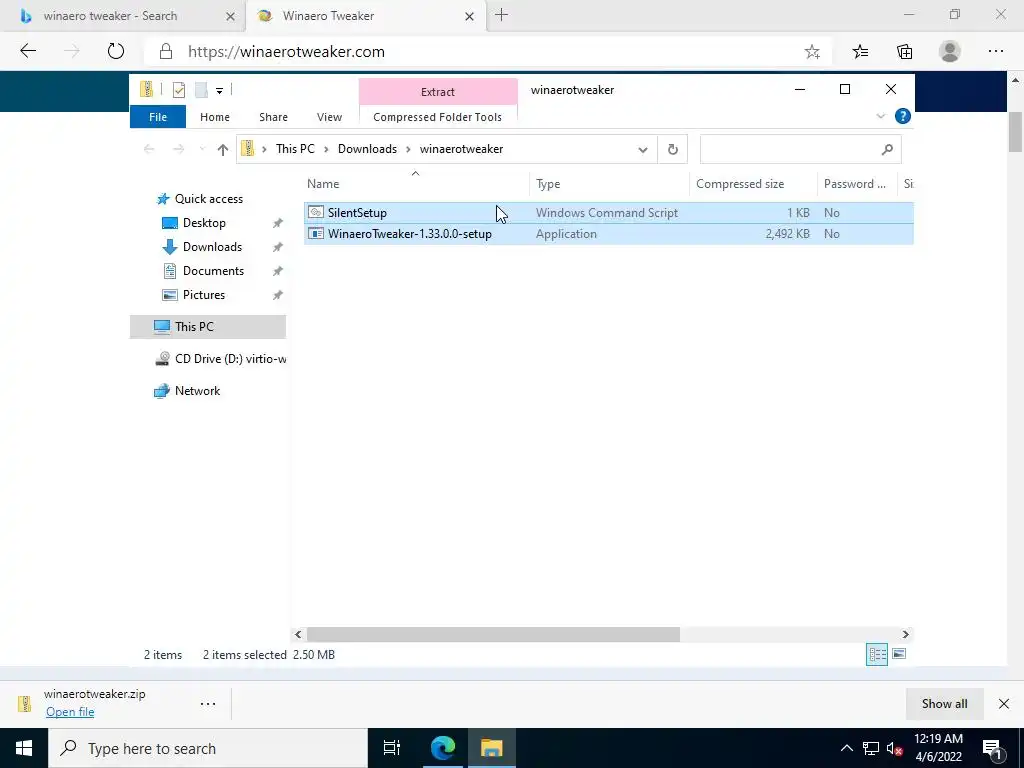This screenshot has width=1024, height=768.
Task: Open Quick access in navigation pane
Action: tap(208, 199)
